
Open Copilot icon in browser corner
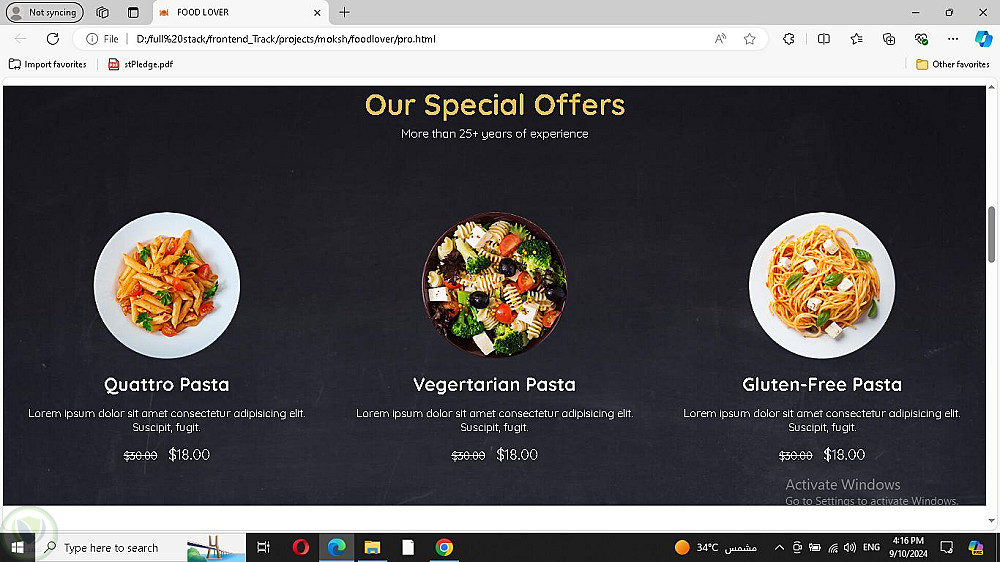point(983,39)
